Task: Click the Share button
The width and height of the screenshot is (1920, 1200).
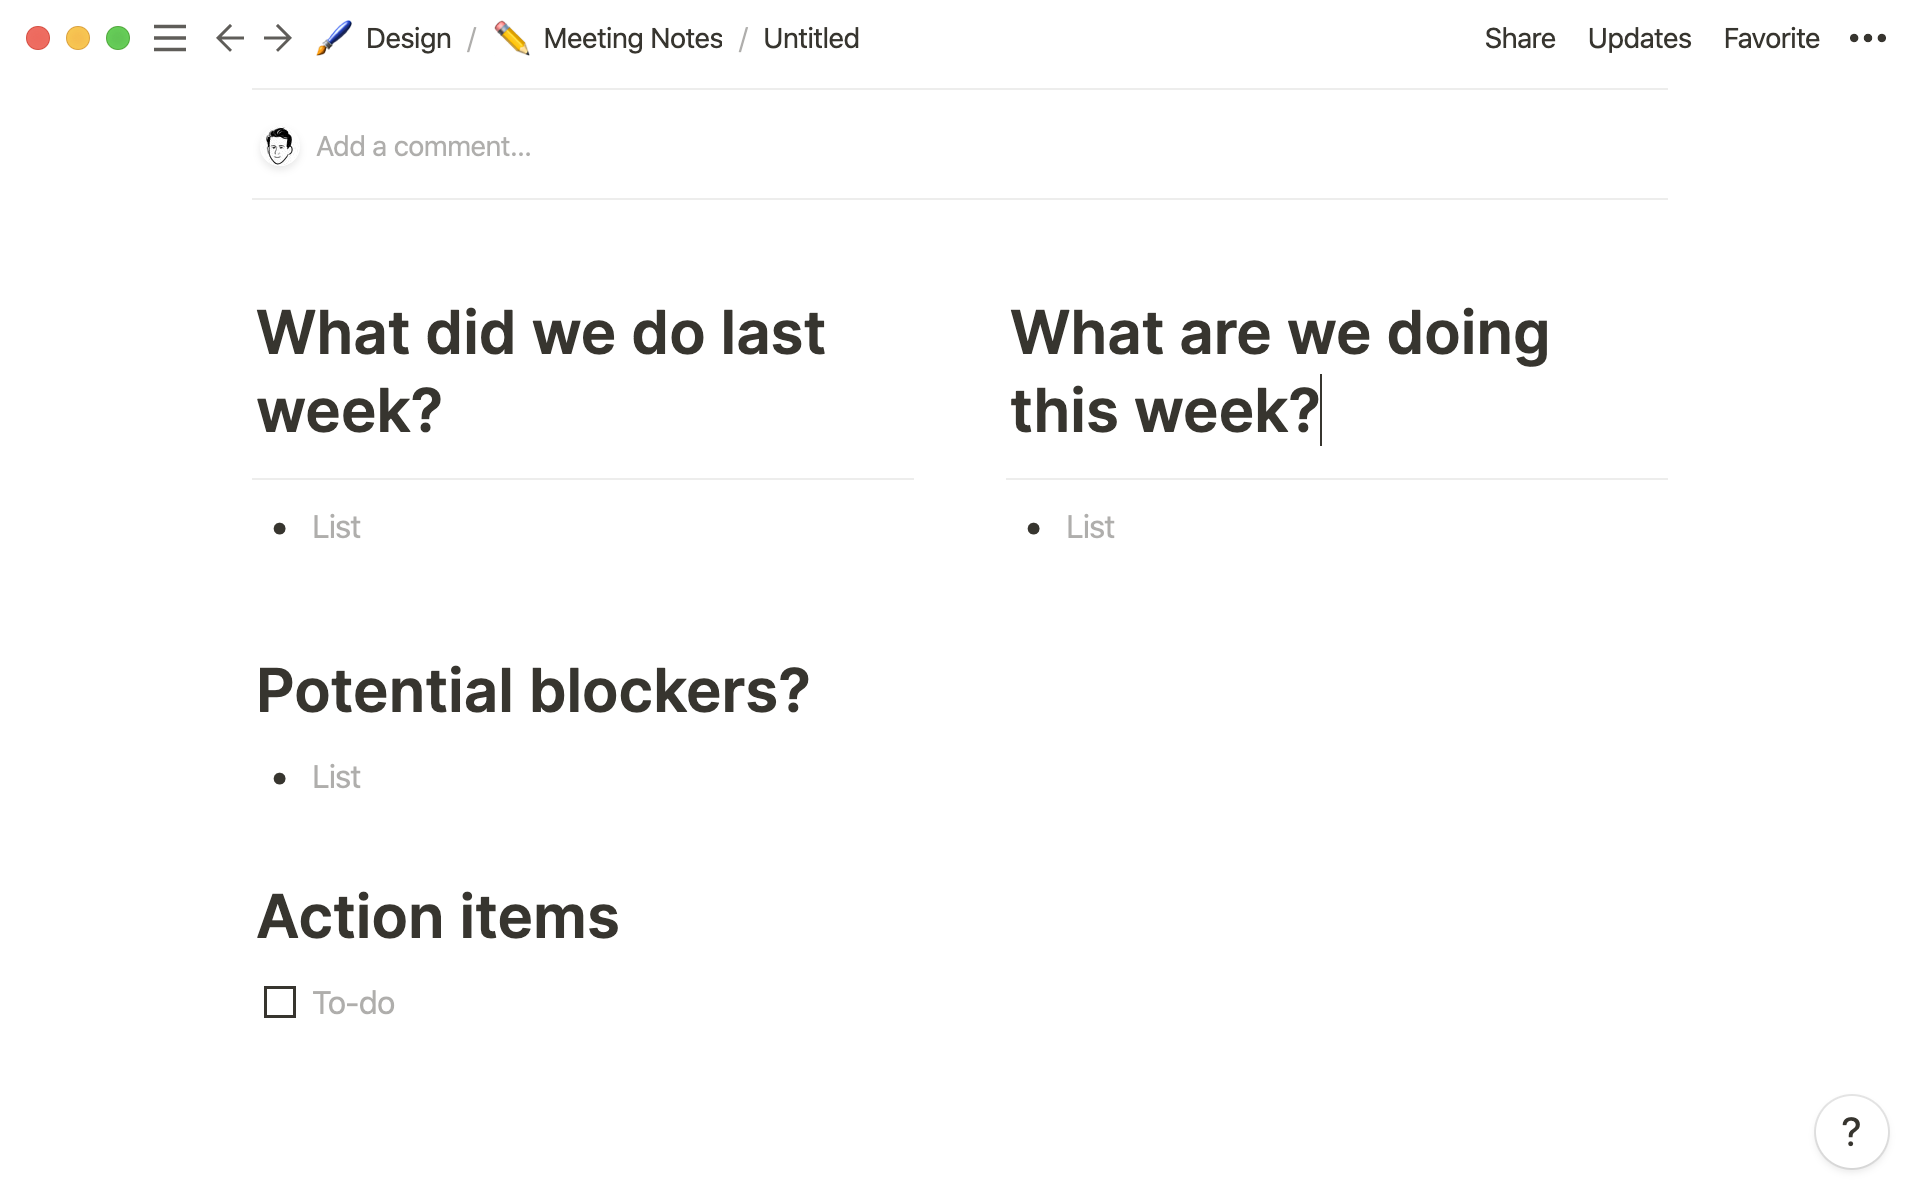Action: (1518, 39)
